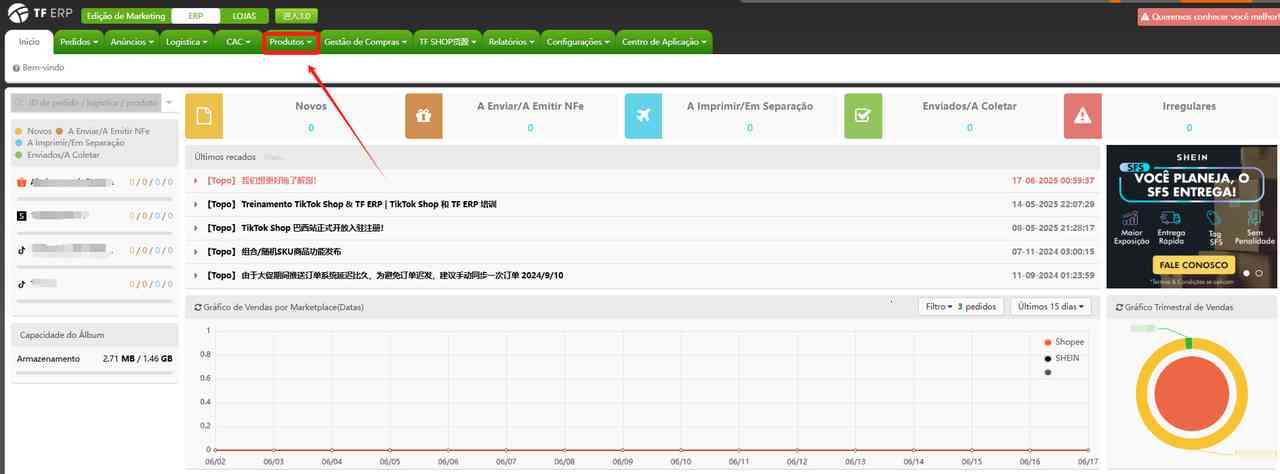
Task: Click the yellow Novos document icon
Action: point(204,116)
